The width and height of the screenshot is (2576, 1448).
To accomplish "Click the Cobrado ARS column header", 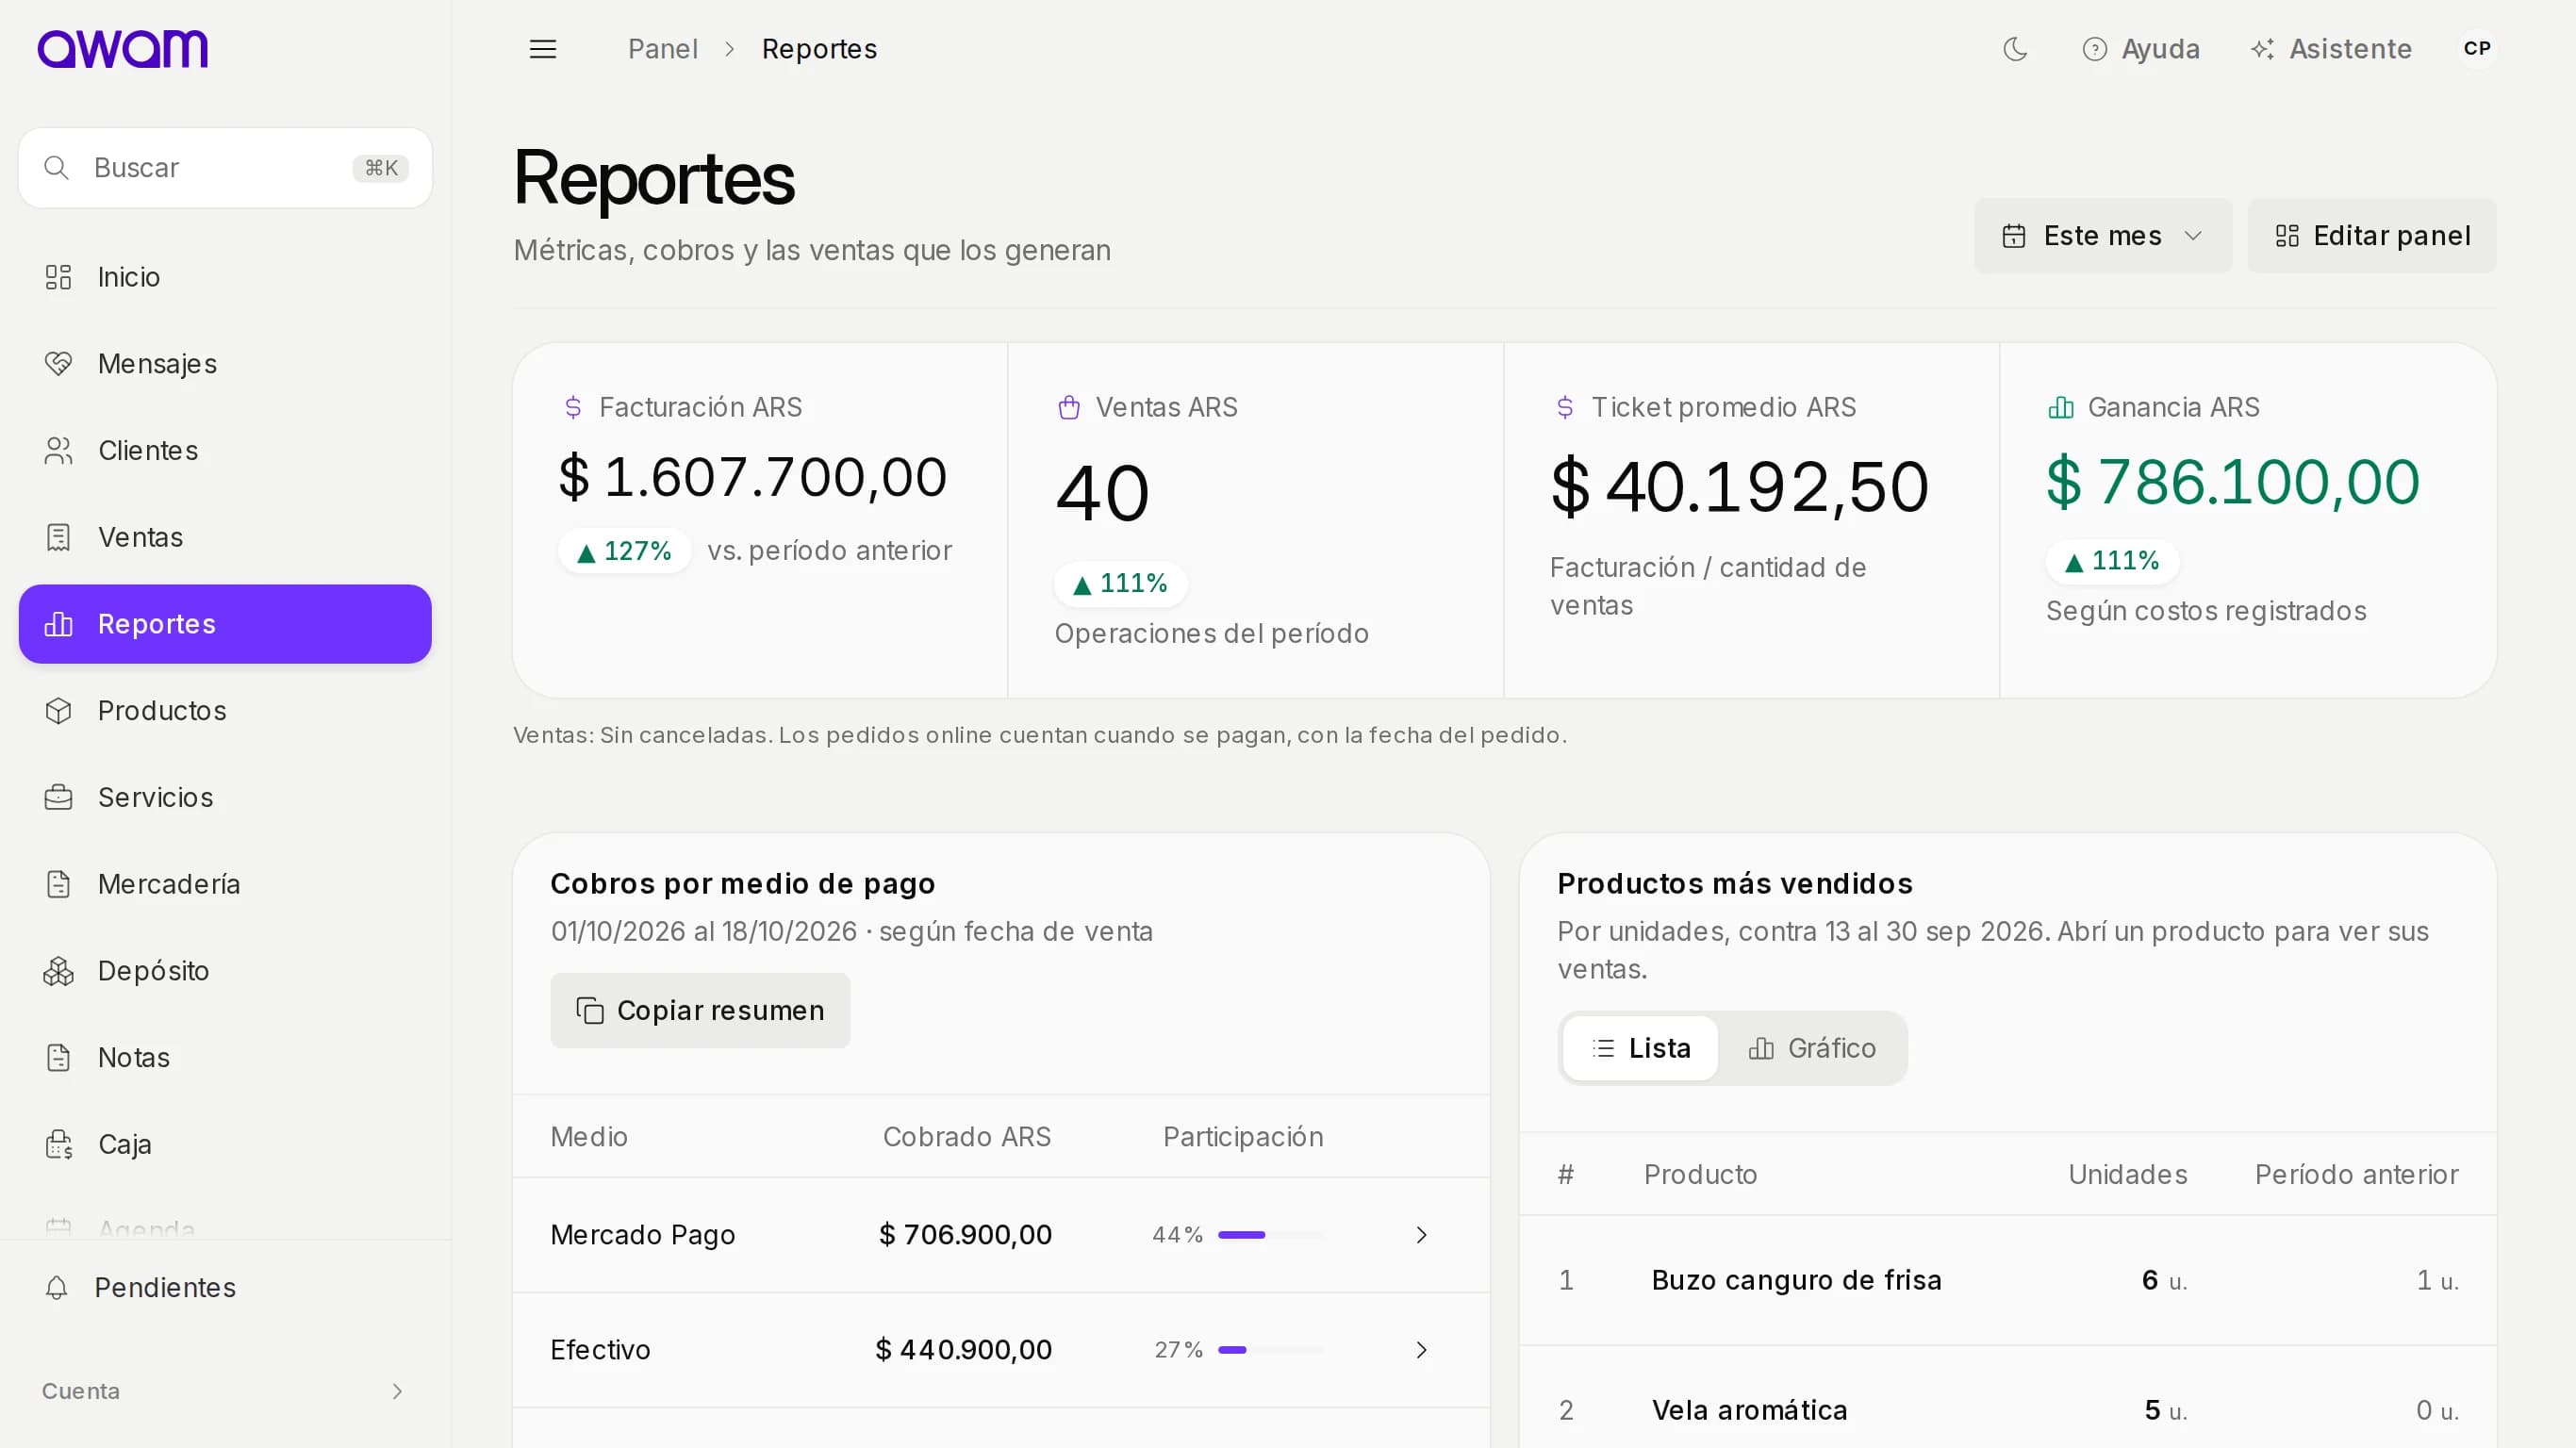I will 967,1137.
